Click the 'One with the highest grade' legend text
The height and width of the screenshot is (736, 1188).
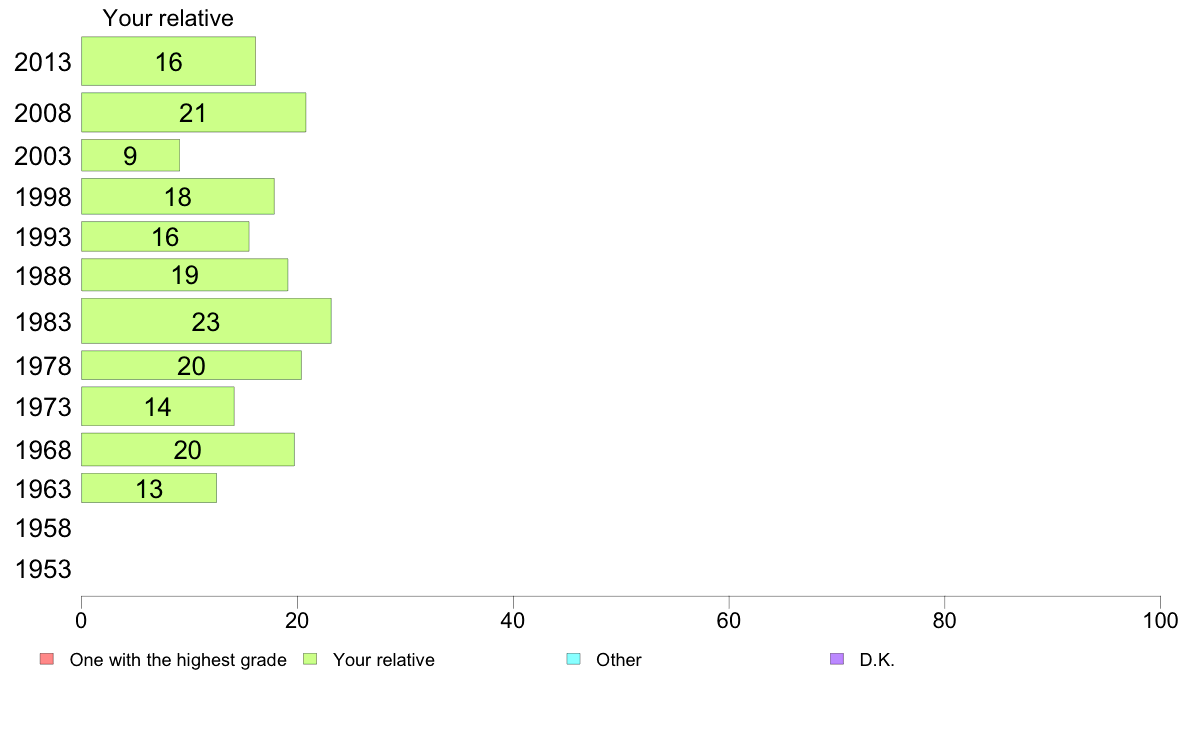click(178, 660)
